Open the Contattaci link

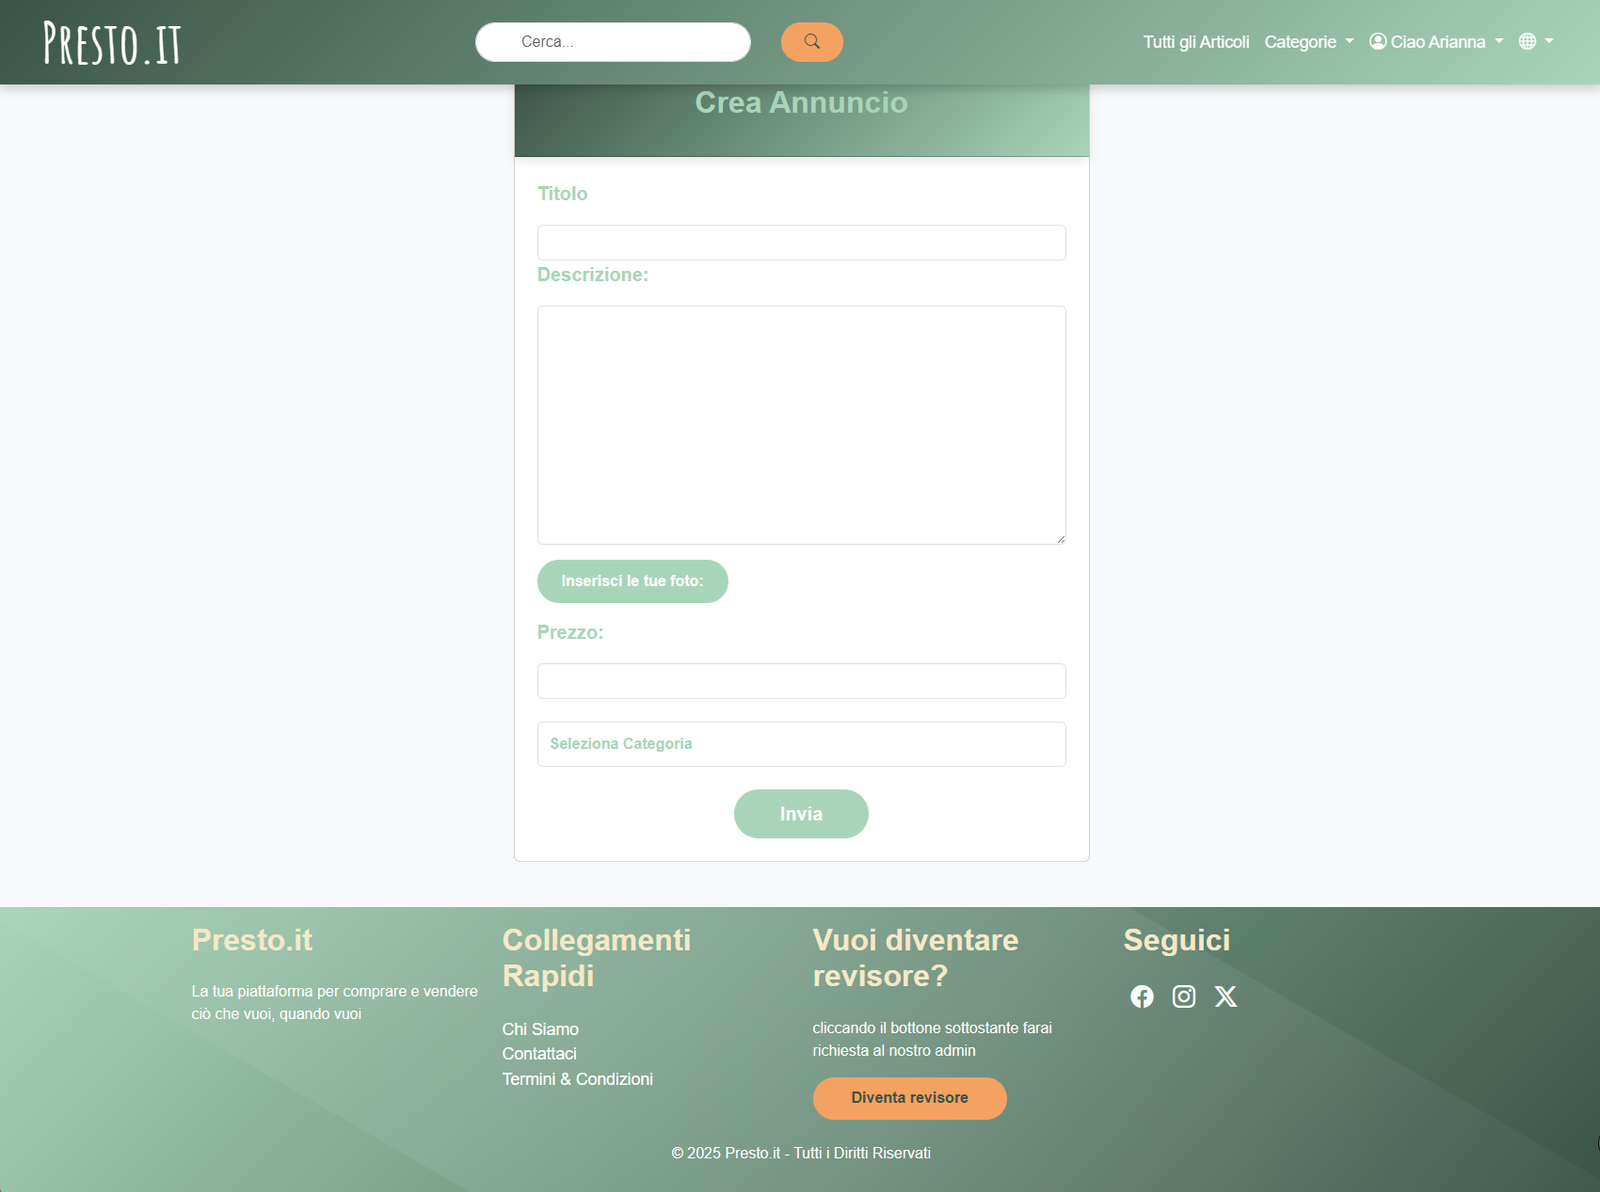tap(538, 1053)
